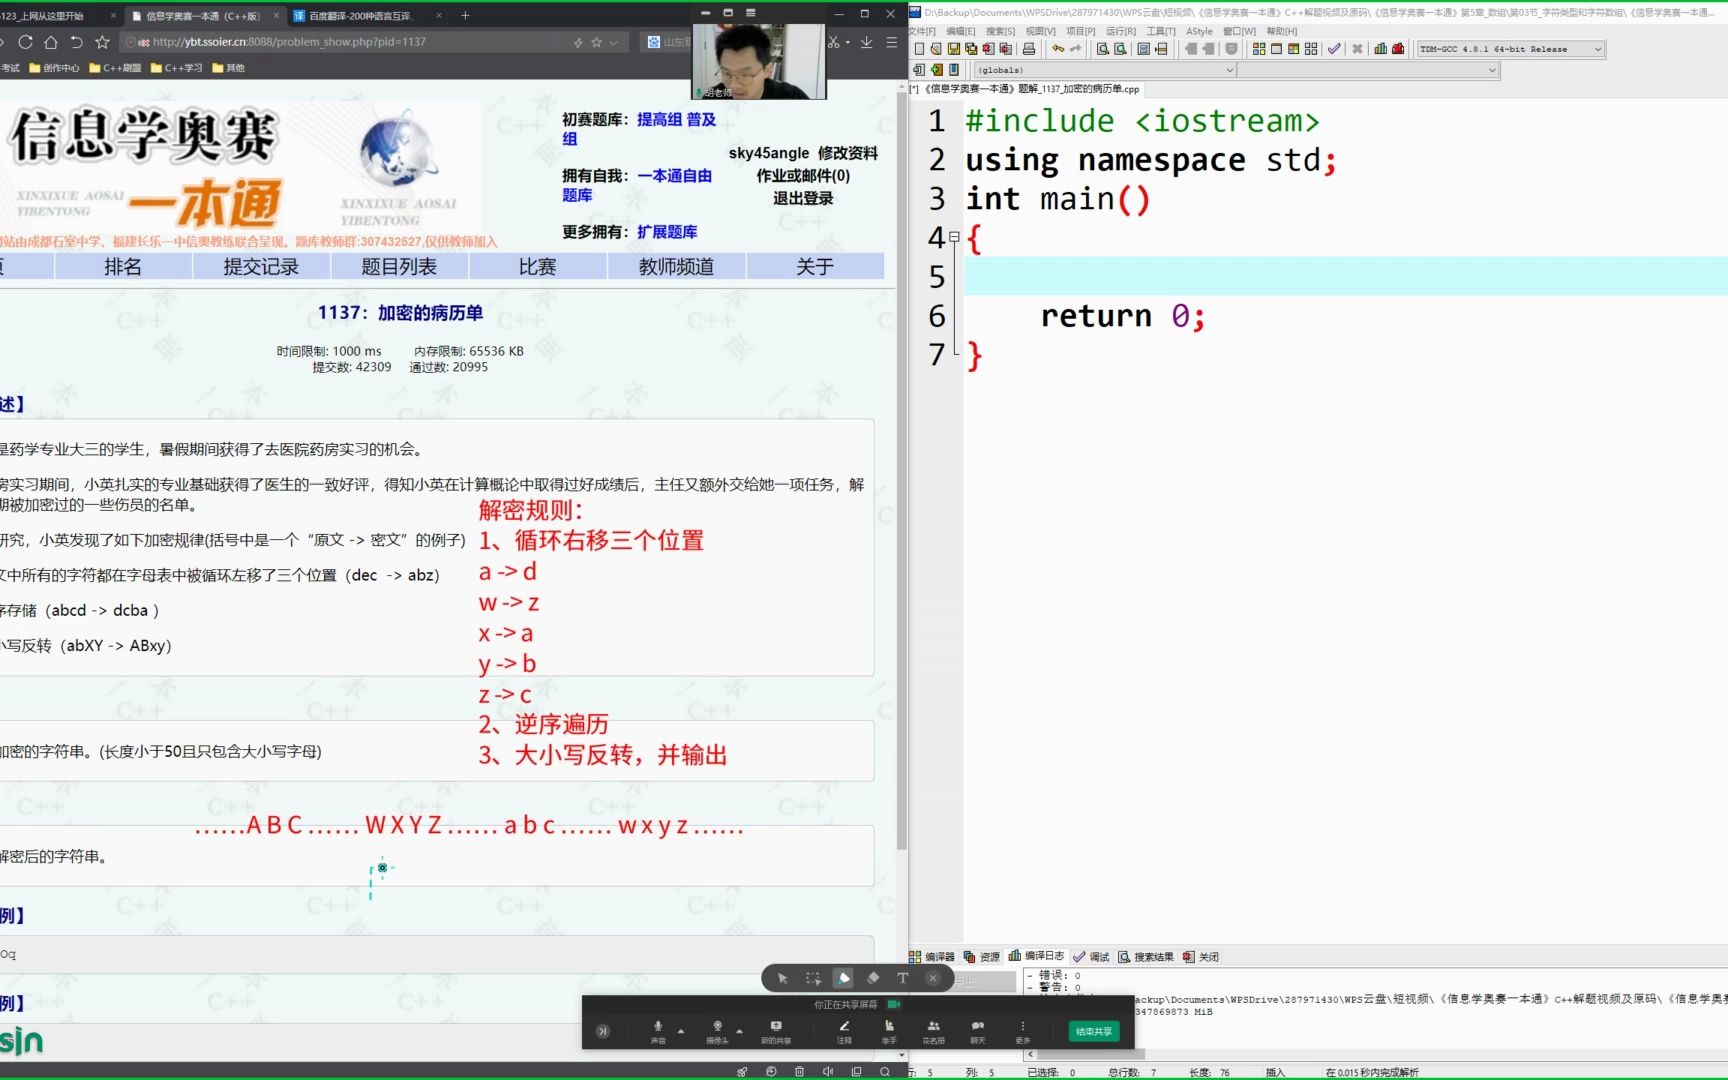Screen dimensions: 1728x1080
Task: Open the 花名册 participants icon
Action: [x=933, y=1031]
